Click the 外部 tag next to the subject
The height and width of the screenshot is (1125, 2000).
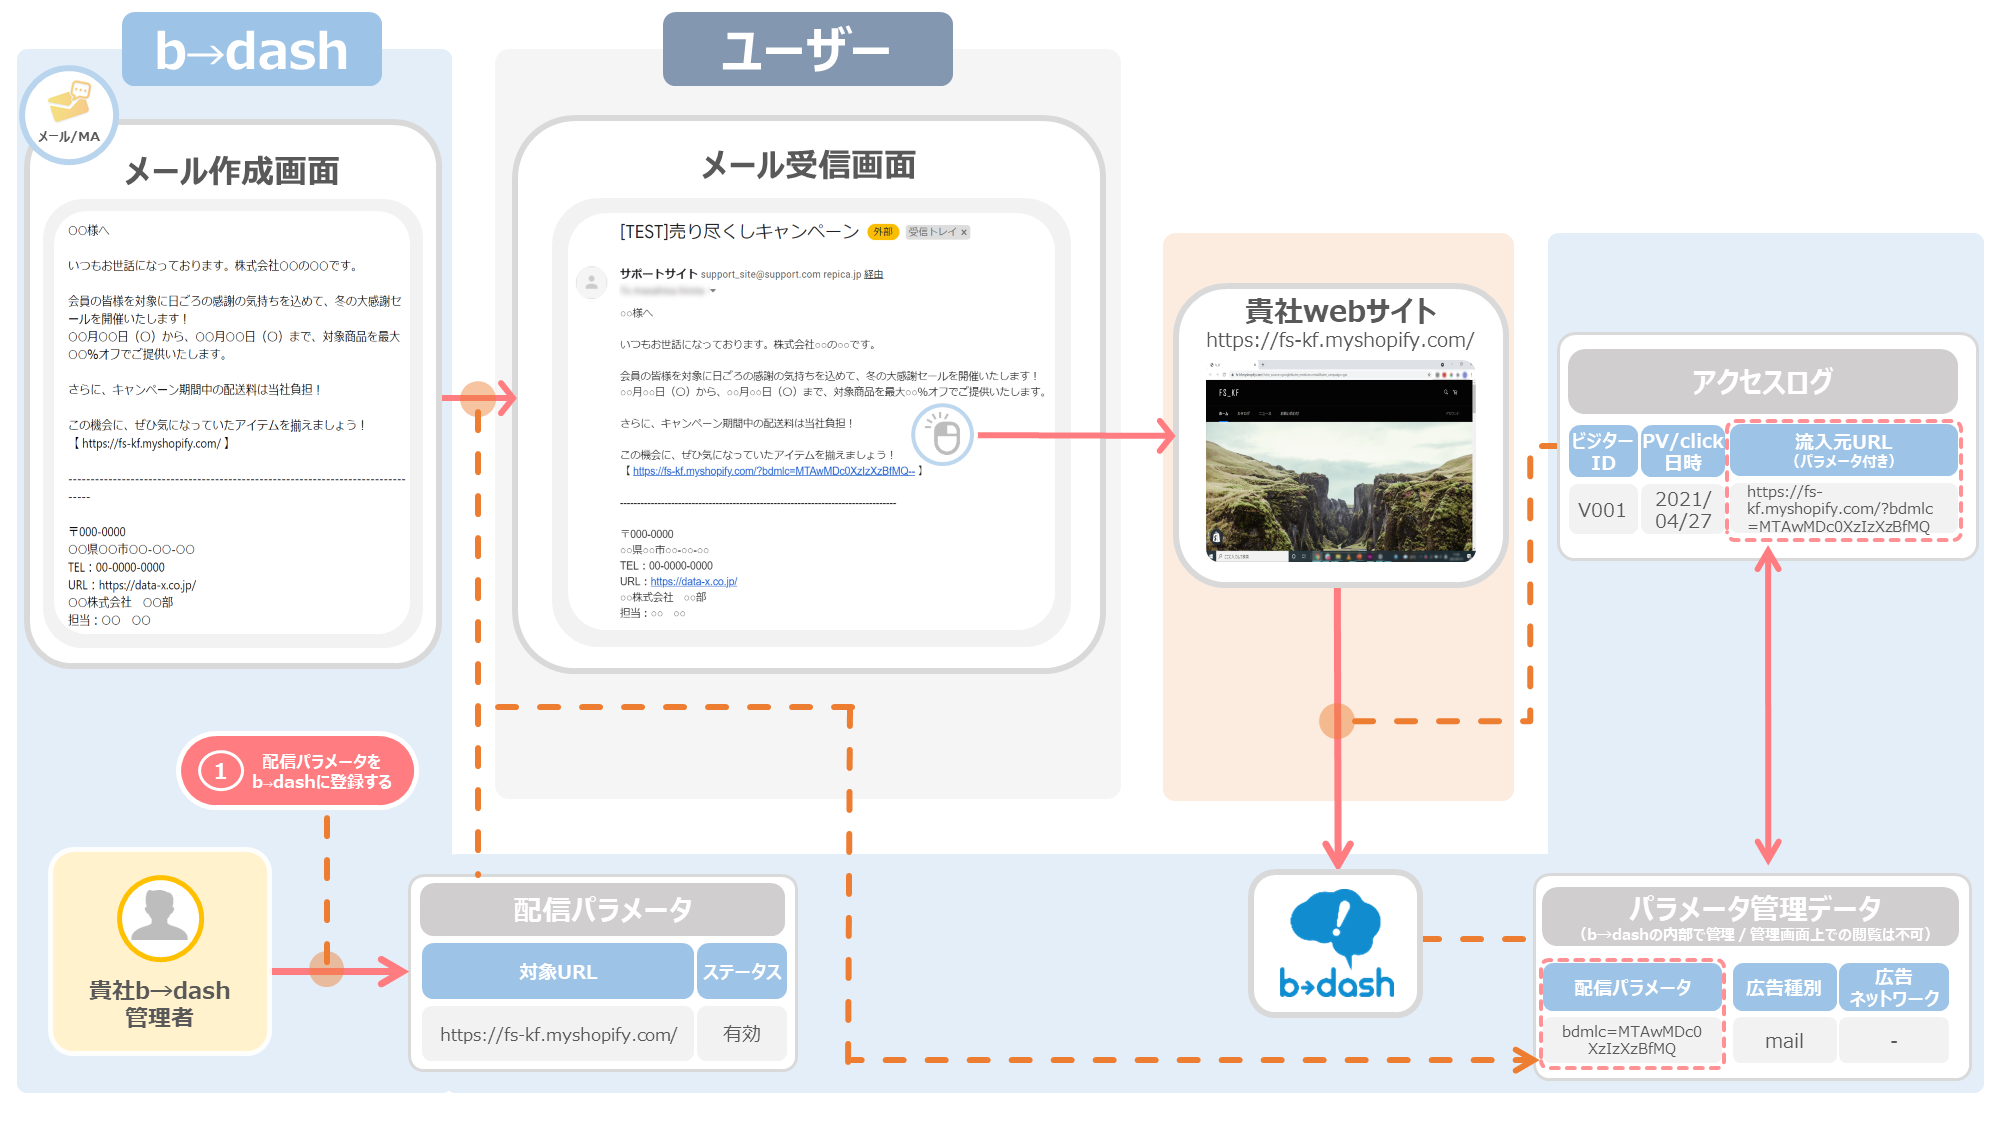coord(883,232)
